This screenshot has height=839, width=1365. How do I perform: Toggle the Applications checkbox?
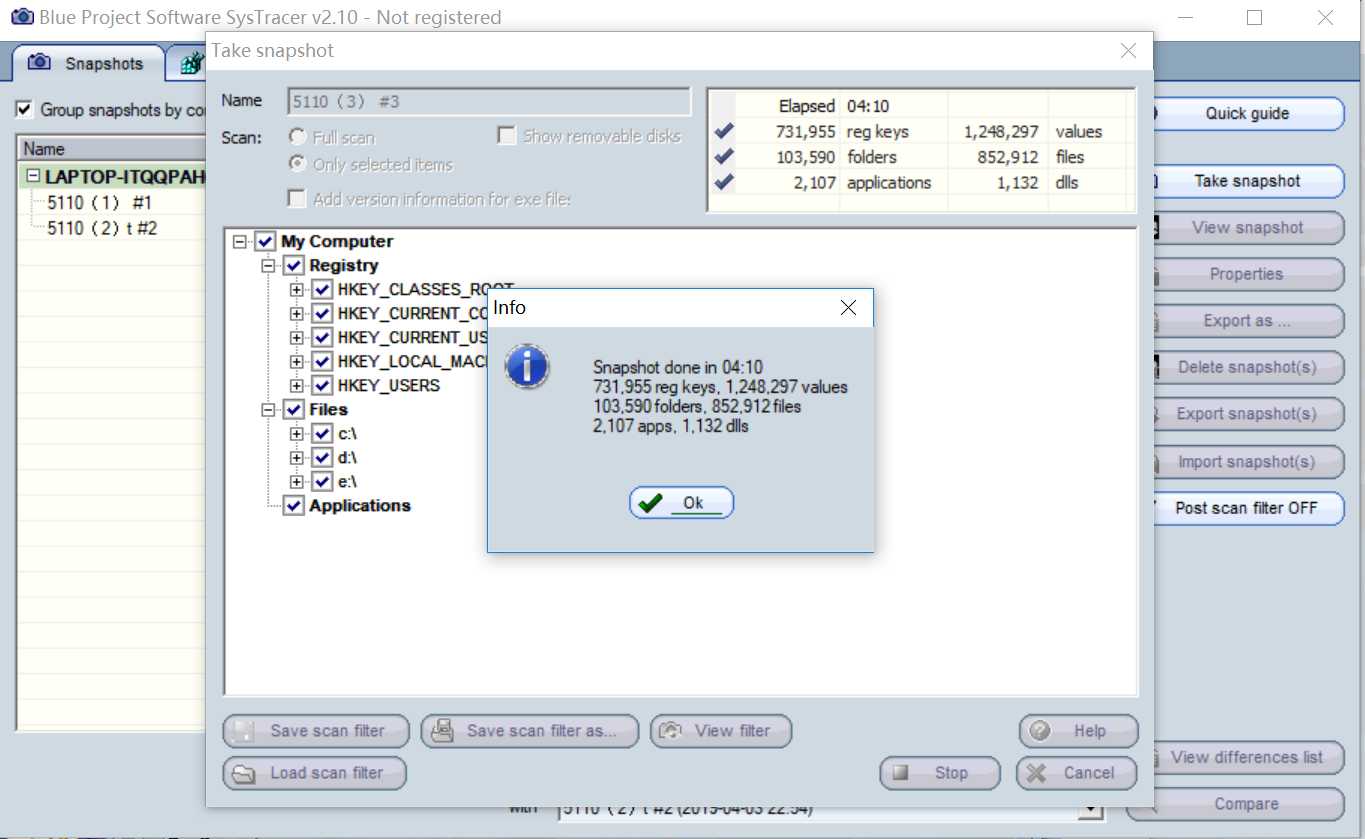click(293, 505)
